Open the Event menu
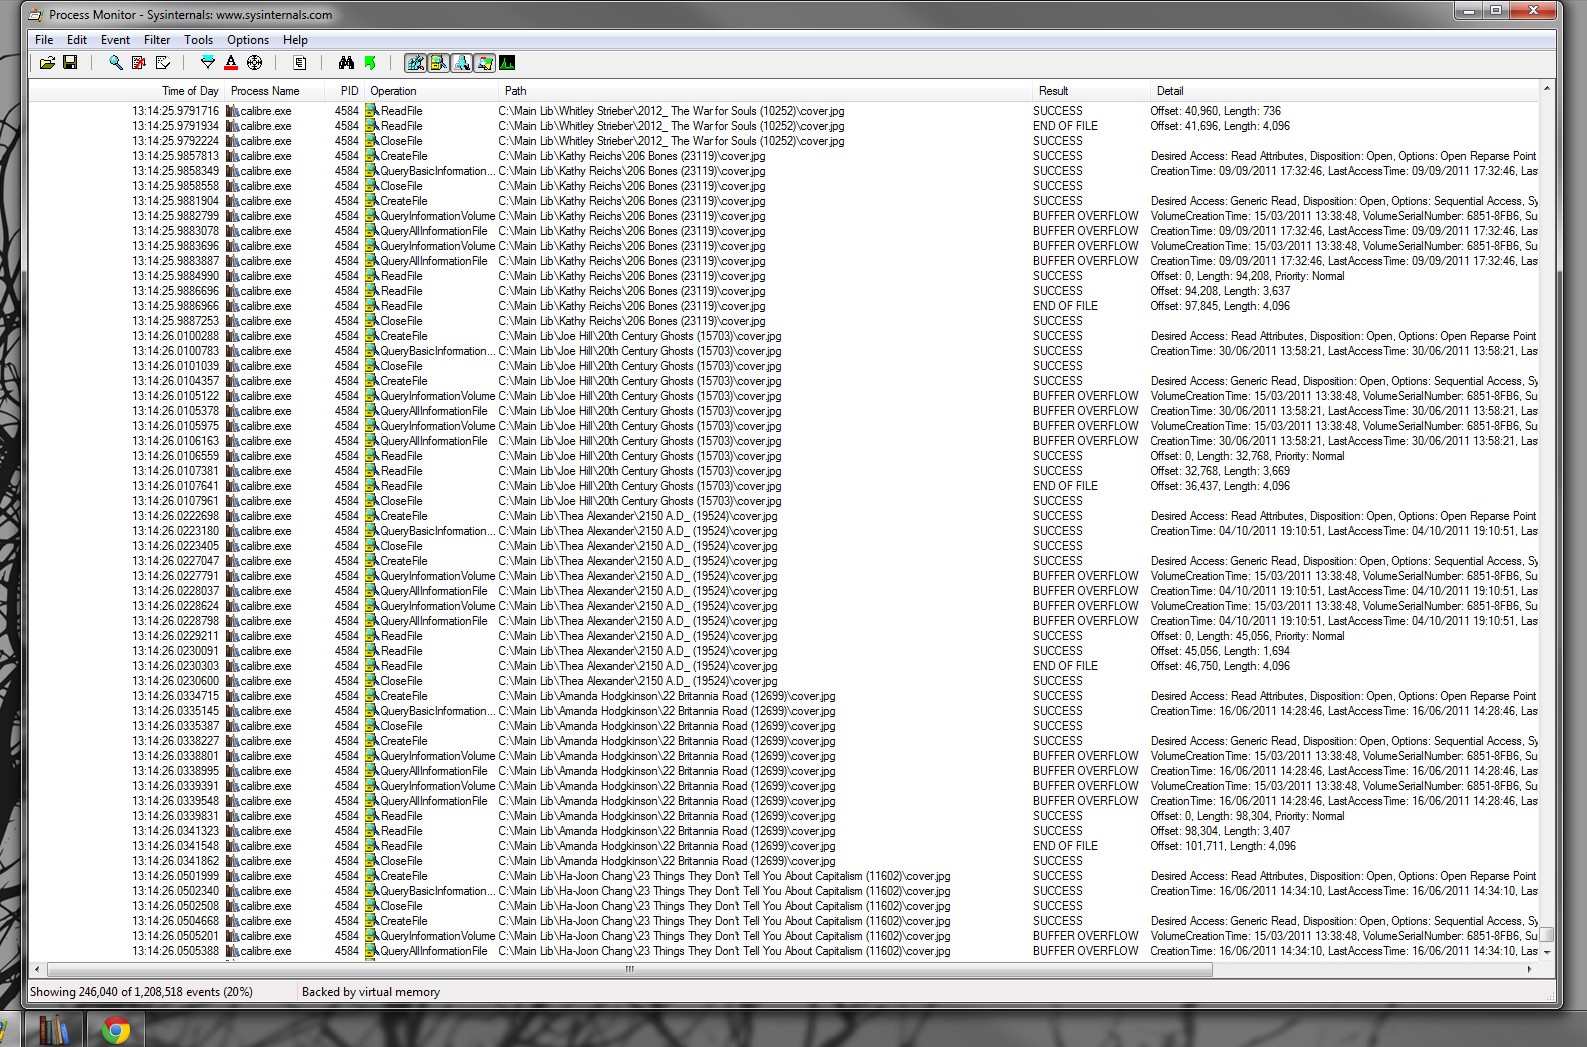 [115, 40]
